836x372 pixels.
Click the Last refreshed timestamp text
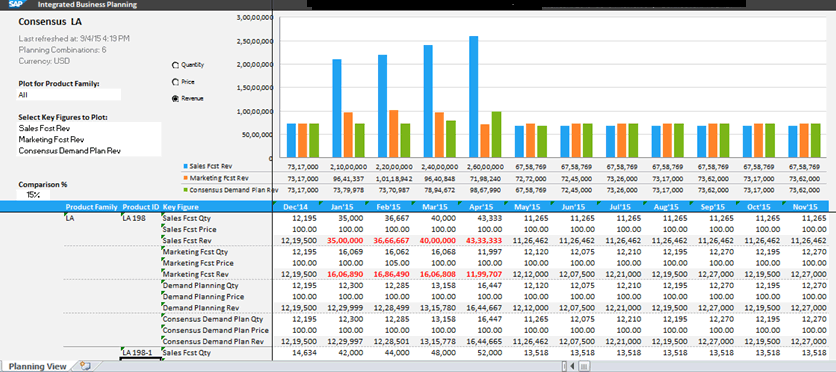tap(74, 38)
